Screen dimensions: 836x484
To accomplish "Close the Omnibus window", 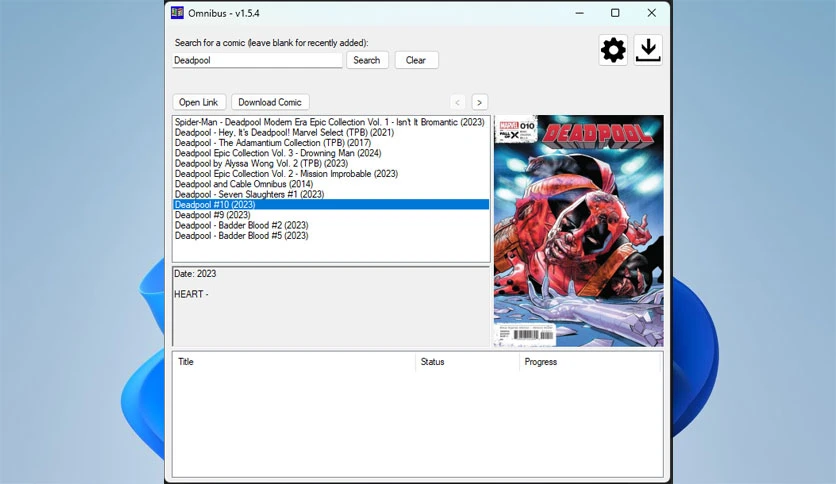I will (652, 13).
